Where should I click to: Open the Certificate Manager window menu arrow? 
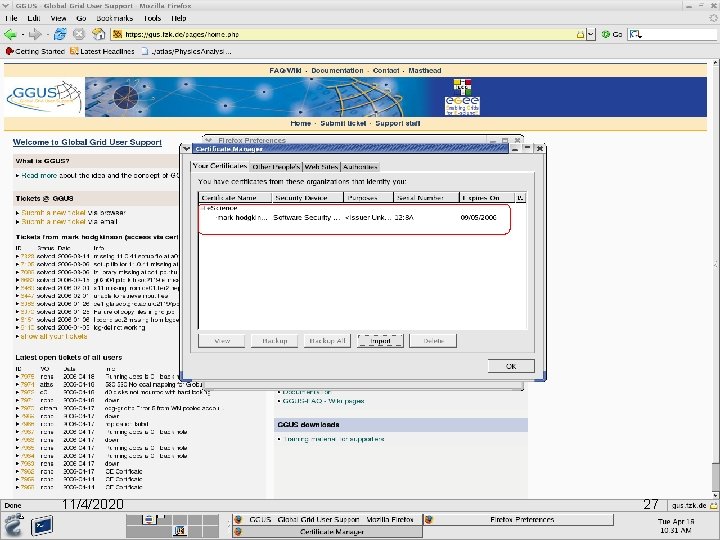[186, 149]
